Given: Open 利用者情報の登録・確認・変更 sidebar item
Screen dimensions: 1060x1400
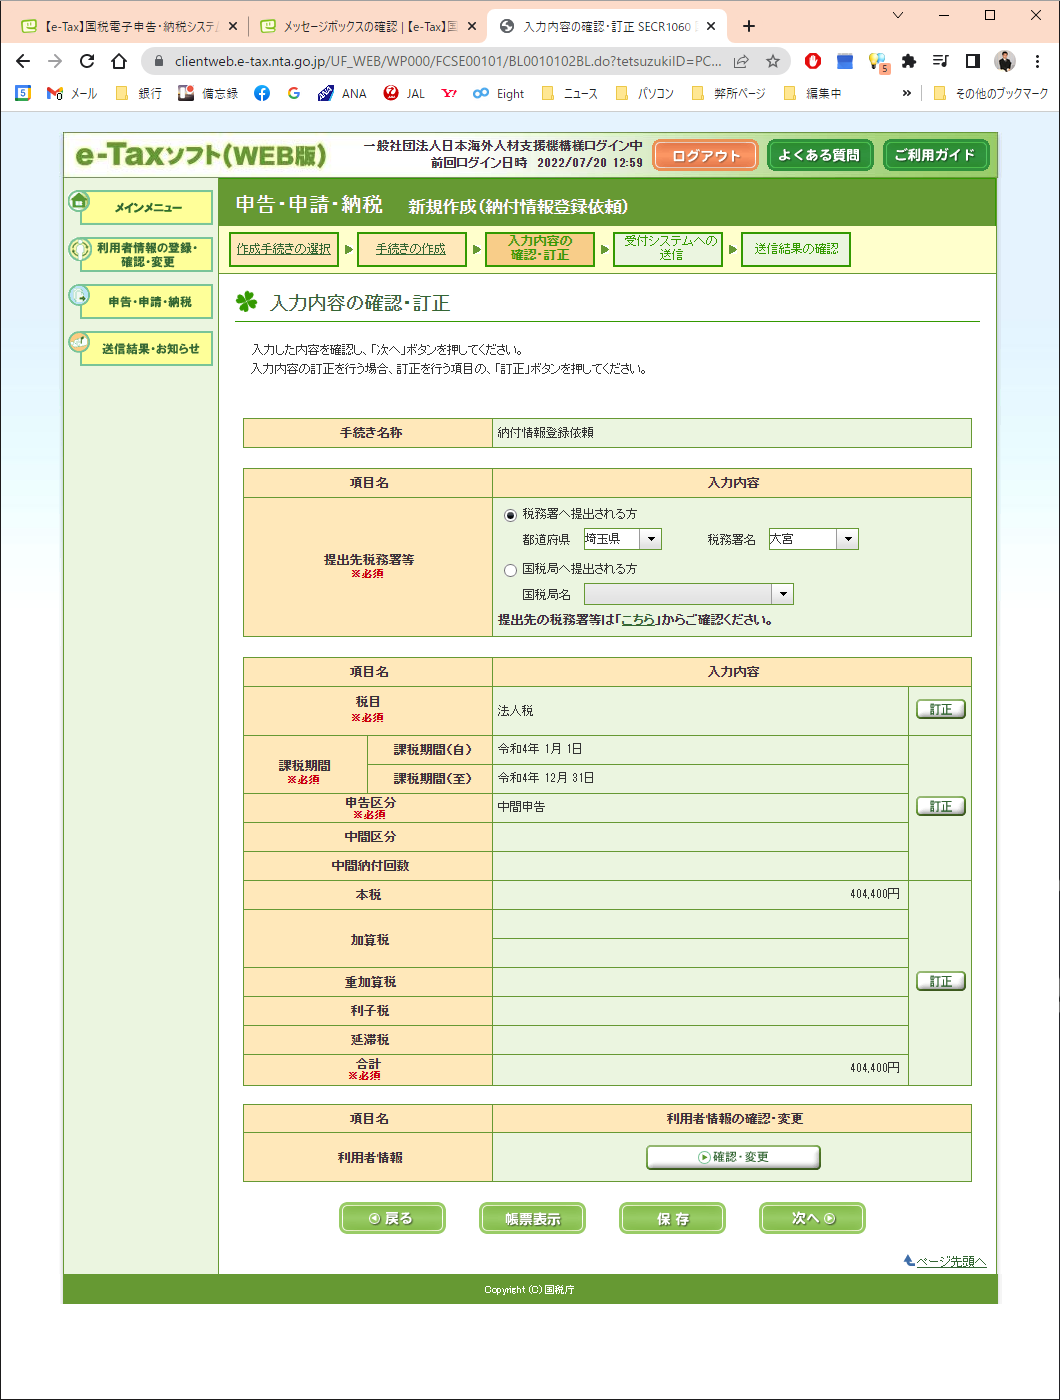Looking at the screenshot, I should click(x=148, y=255).
